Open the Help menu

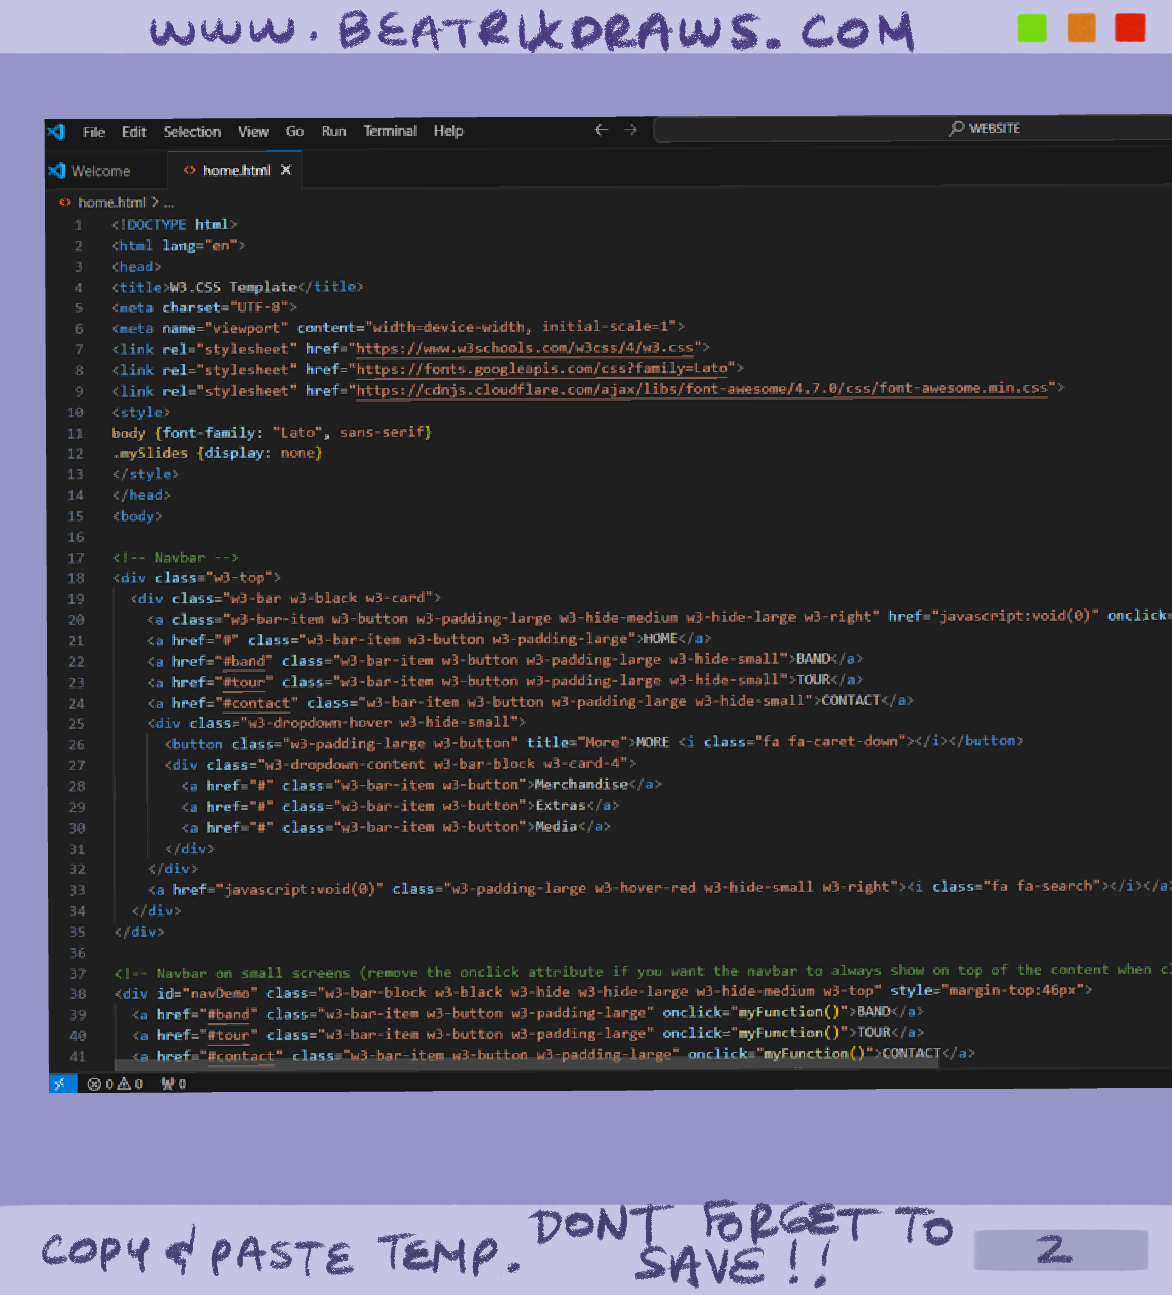click(448, 131)
